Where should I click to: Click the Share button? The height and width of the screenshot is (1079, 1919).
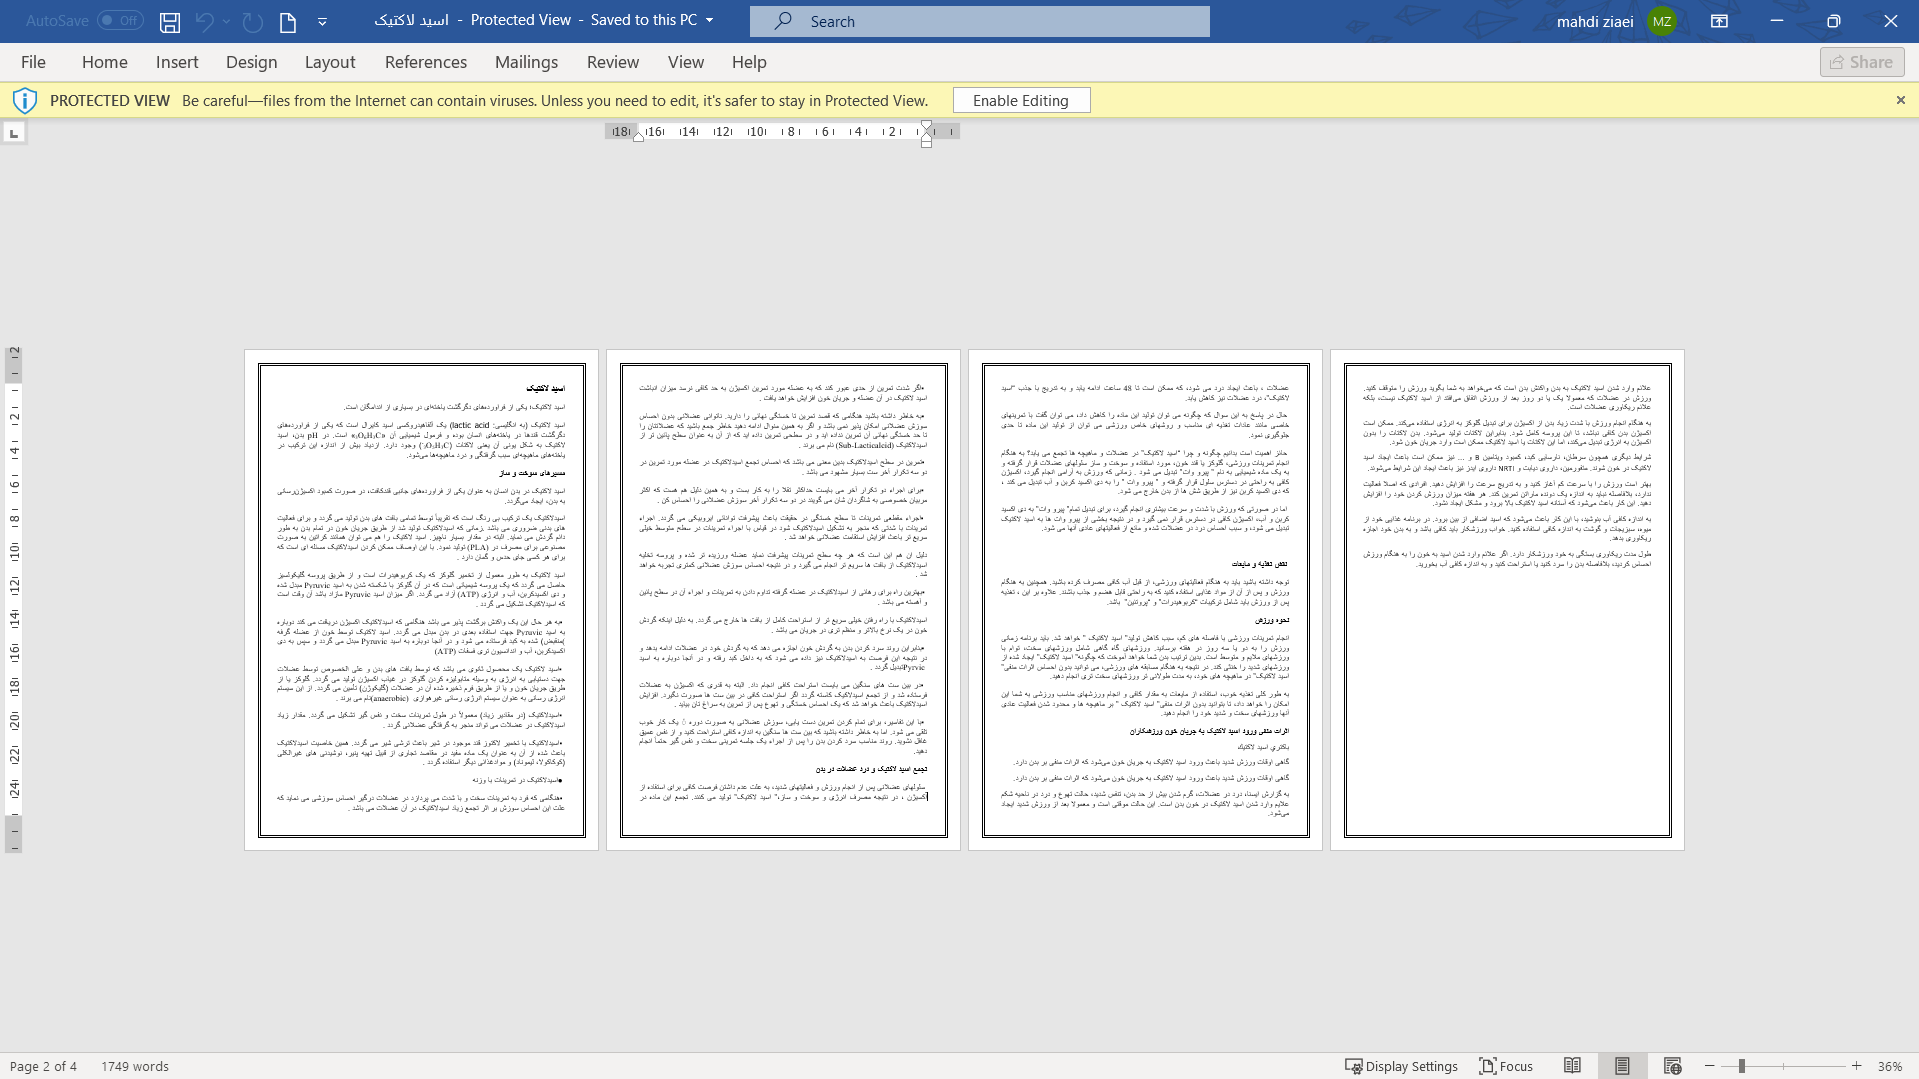pyautogui.click(x=1862, y=62)
